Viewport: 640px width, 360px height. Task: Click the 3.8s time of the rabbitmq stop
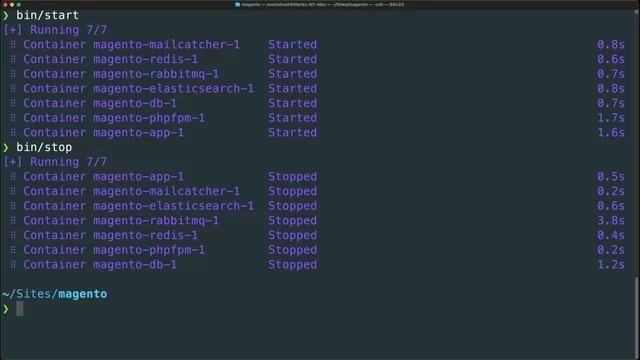(611, 221)
